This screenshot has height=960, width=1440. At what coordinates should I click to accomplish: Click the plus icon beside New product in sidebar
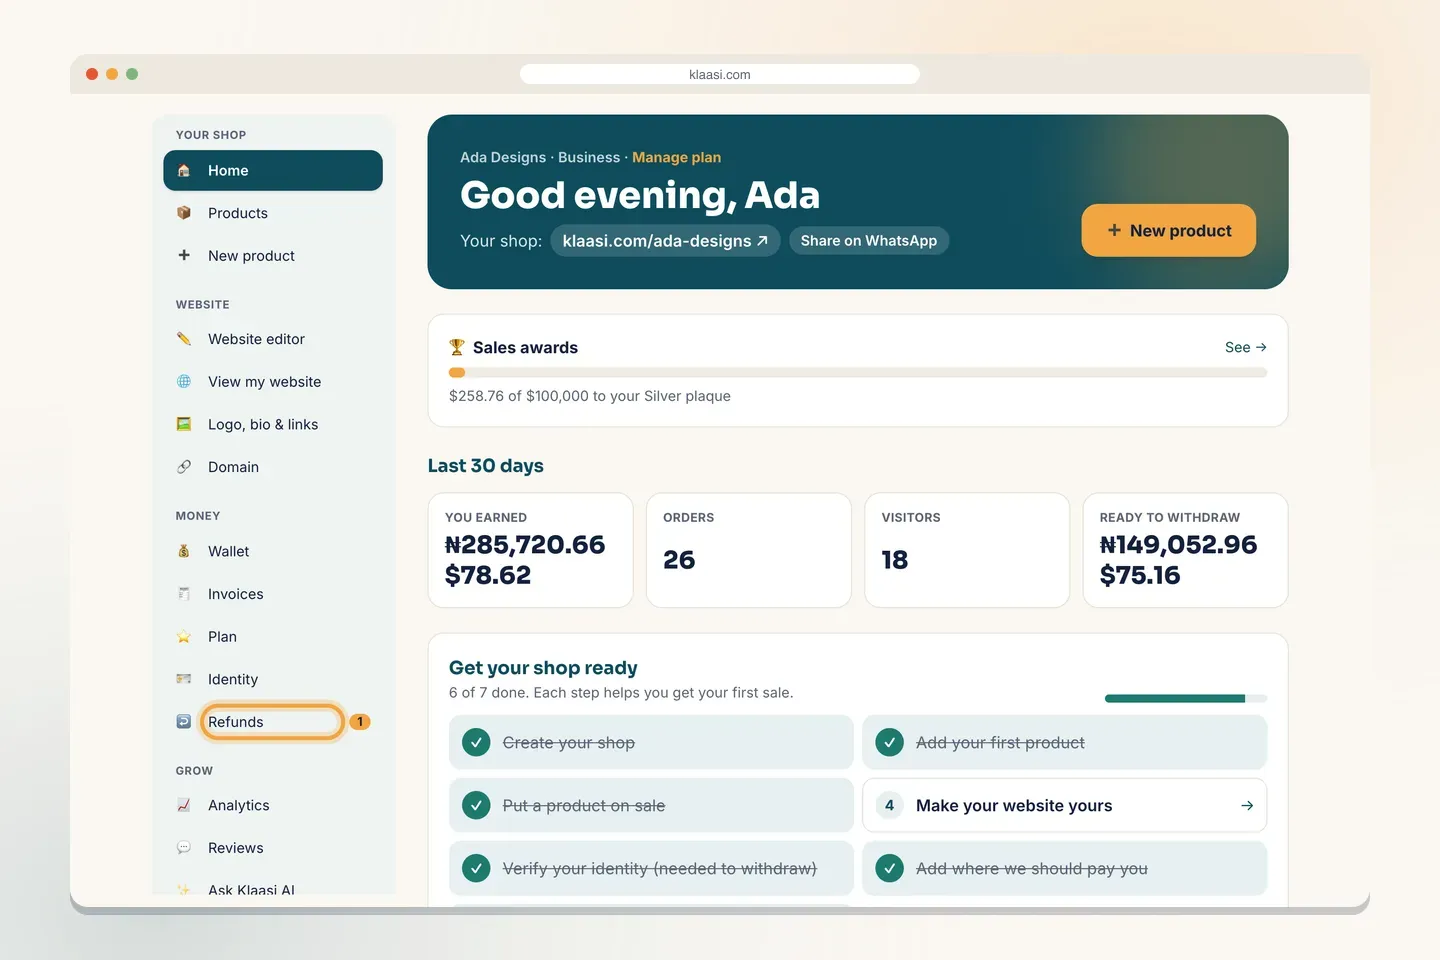184,255
